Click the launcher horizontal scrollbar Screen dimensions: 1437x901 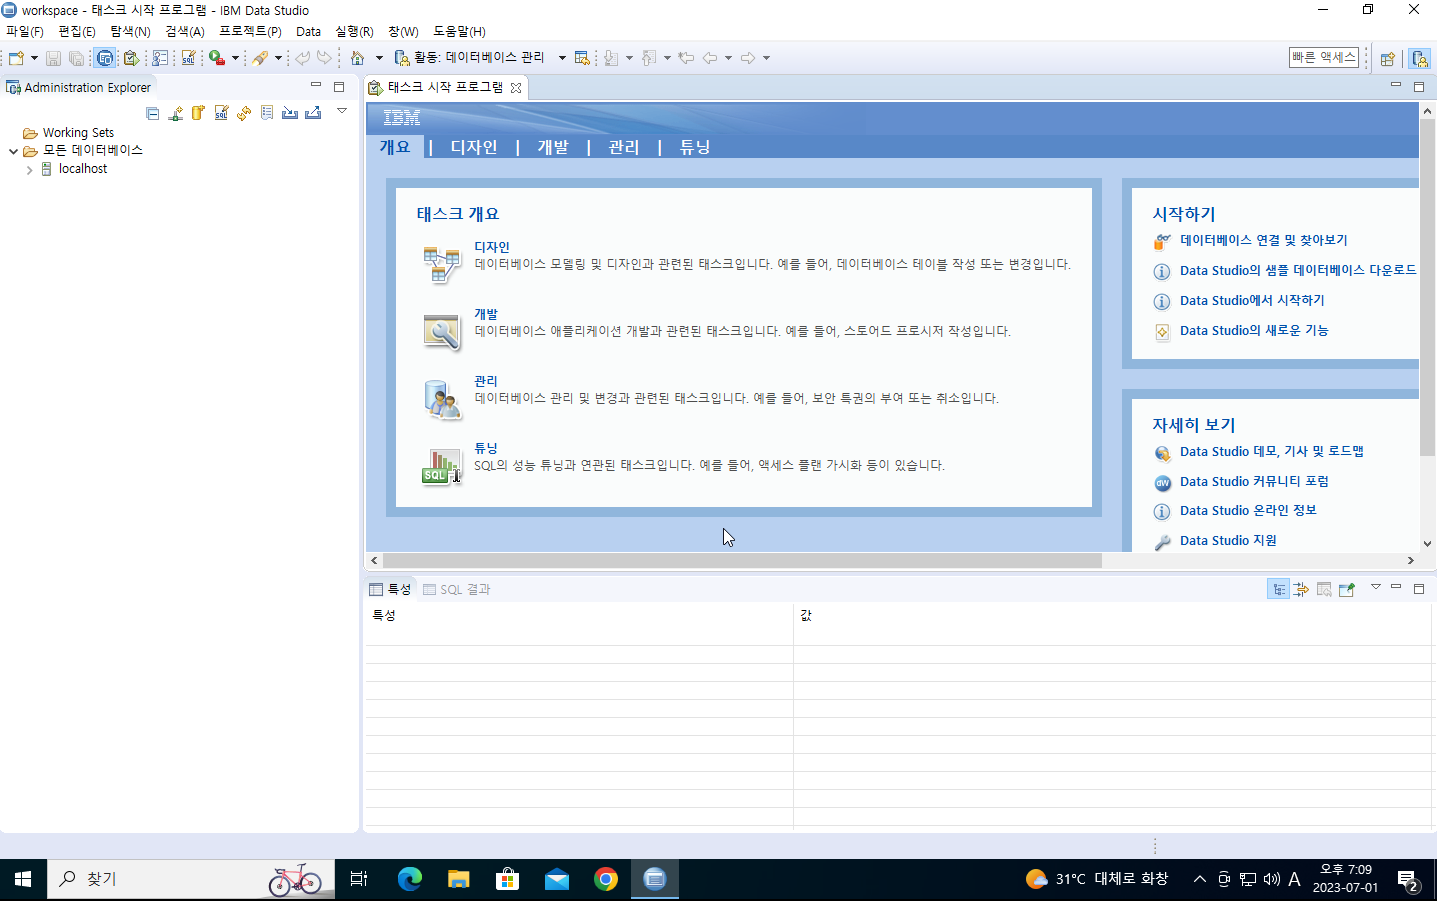pyautogui.click(x=741, y=561)
